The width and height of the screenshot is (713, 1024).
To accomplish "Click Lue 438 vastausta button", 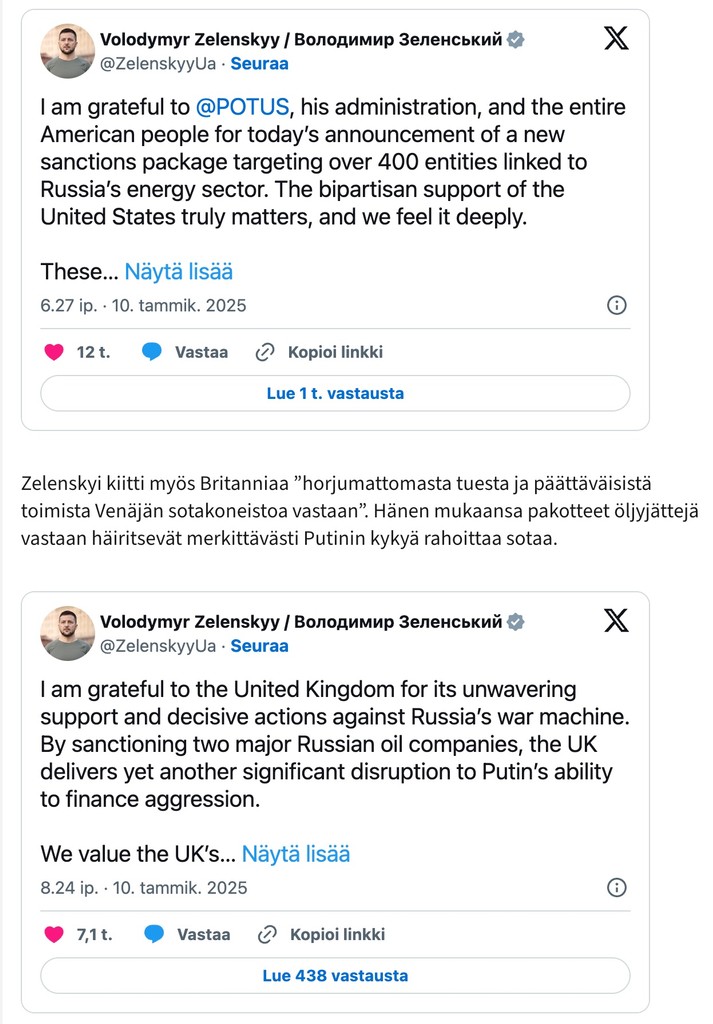I will [x=335, y=976].
